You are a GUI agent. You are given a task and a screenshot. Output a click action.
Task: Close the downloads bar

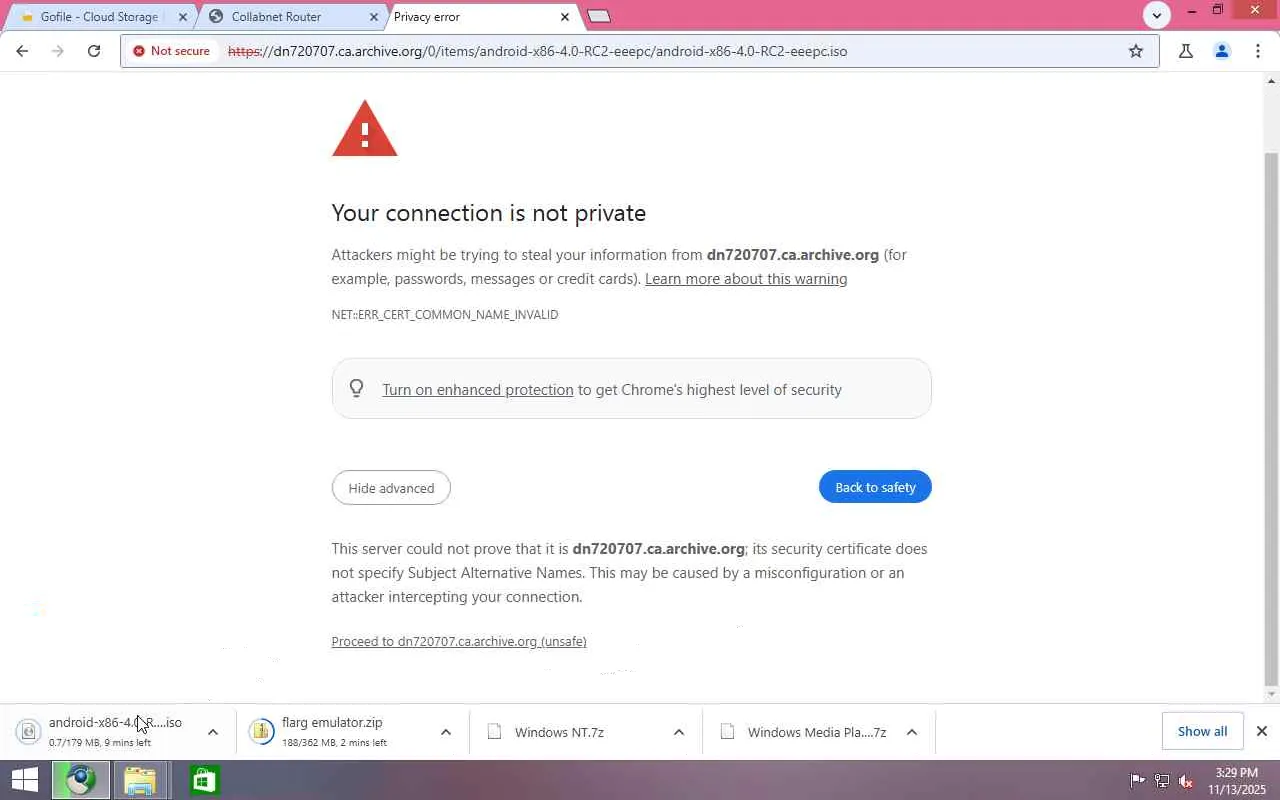tap(1262, 732)
